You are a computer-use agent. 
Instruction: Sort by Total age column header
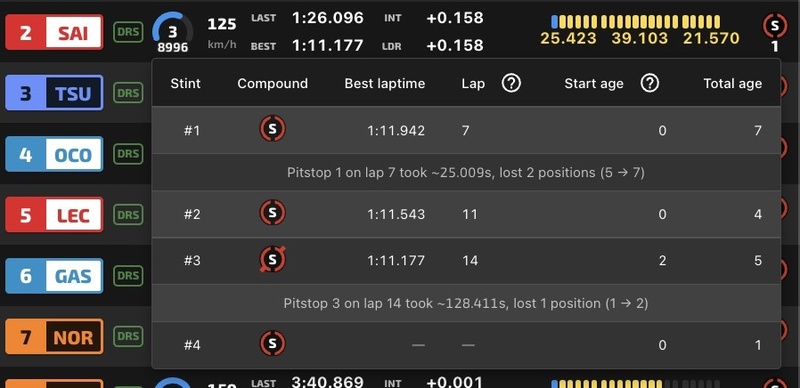(733, 84)
